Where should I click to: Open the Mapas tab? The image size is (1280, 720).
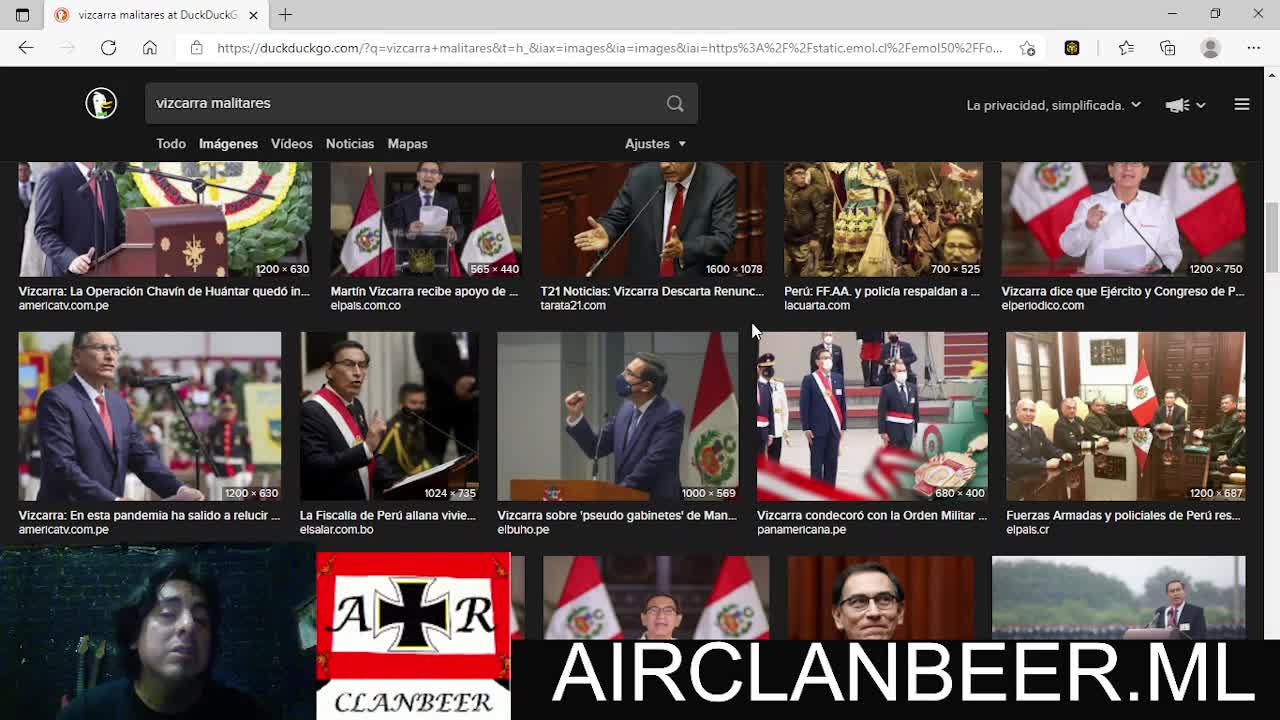click(x=407, y=144)
